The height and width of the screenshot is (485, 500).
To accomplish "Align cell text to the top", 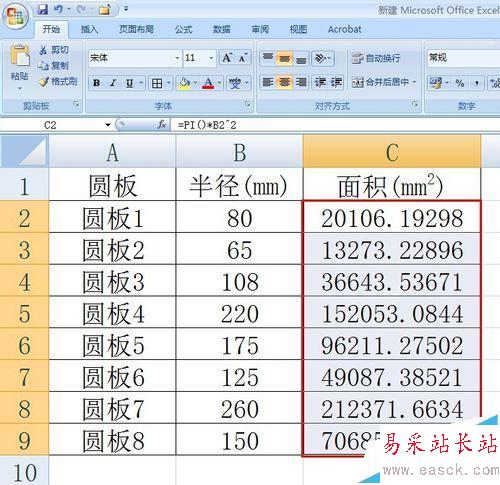I will (268, 58).
